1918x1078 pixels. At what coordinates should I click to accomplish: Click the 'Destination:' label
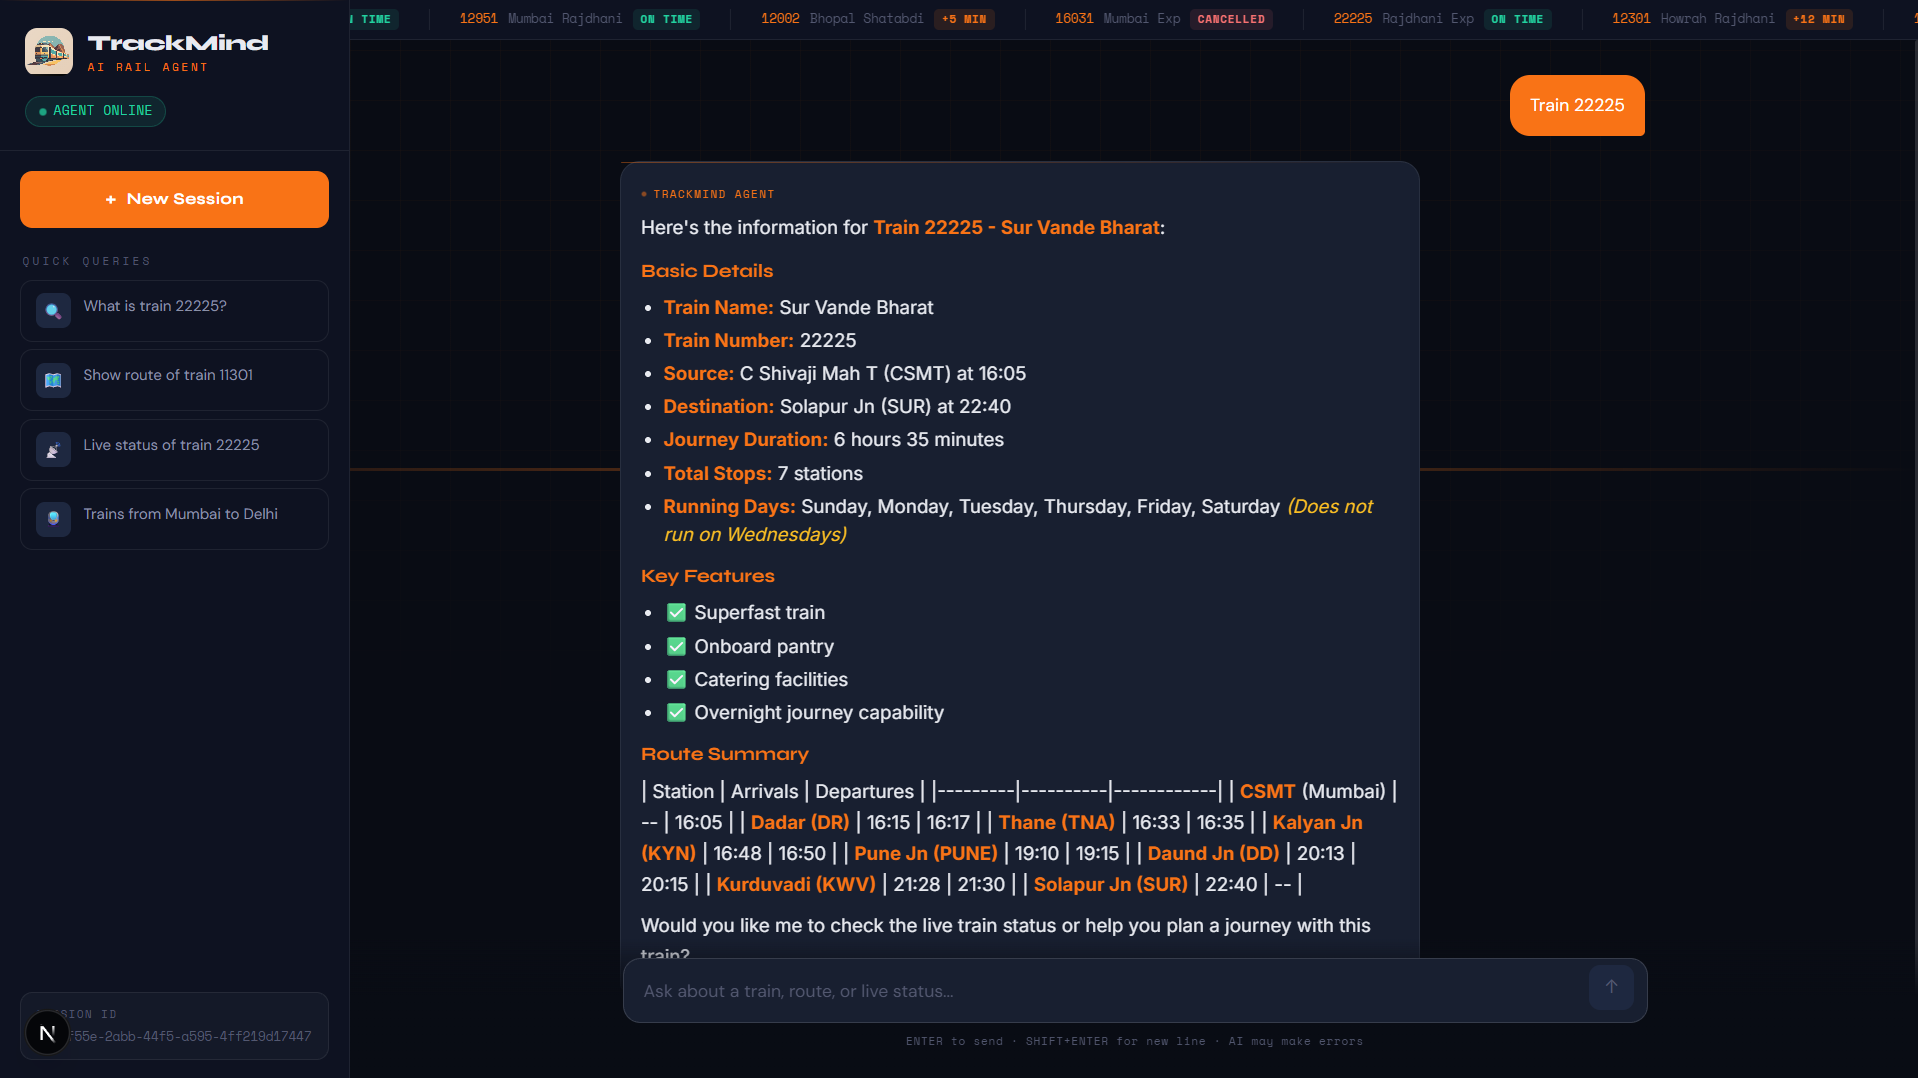click(x=718, y=407)
